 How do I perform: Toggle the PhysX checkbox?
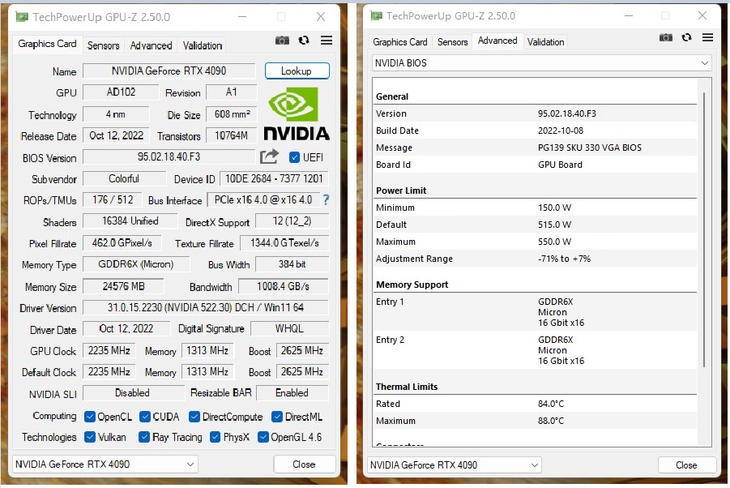215,437
